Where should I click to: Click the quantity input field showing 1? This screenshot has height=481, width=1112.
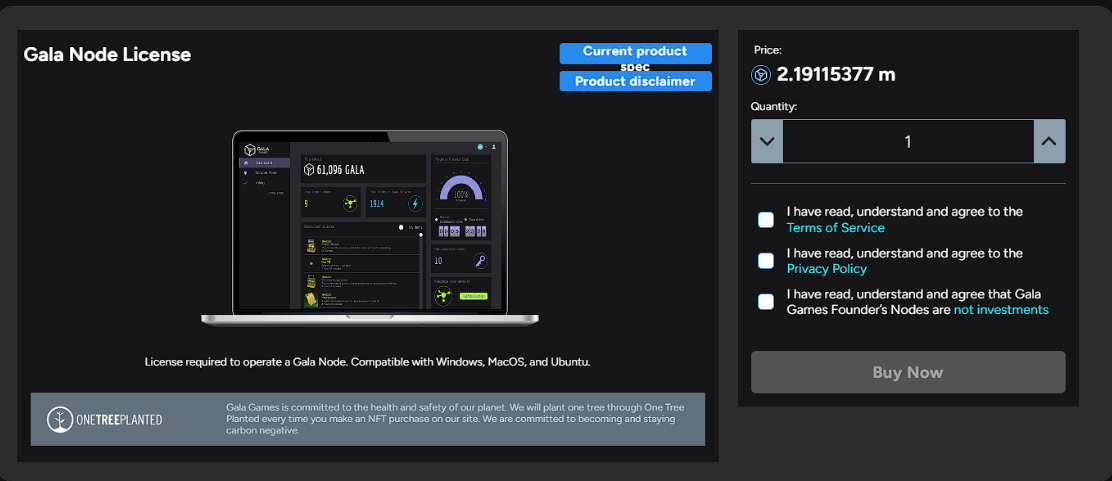(x=908, y=141)
